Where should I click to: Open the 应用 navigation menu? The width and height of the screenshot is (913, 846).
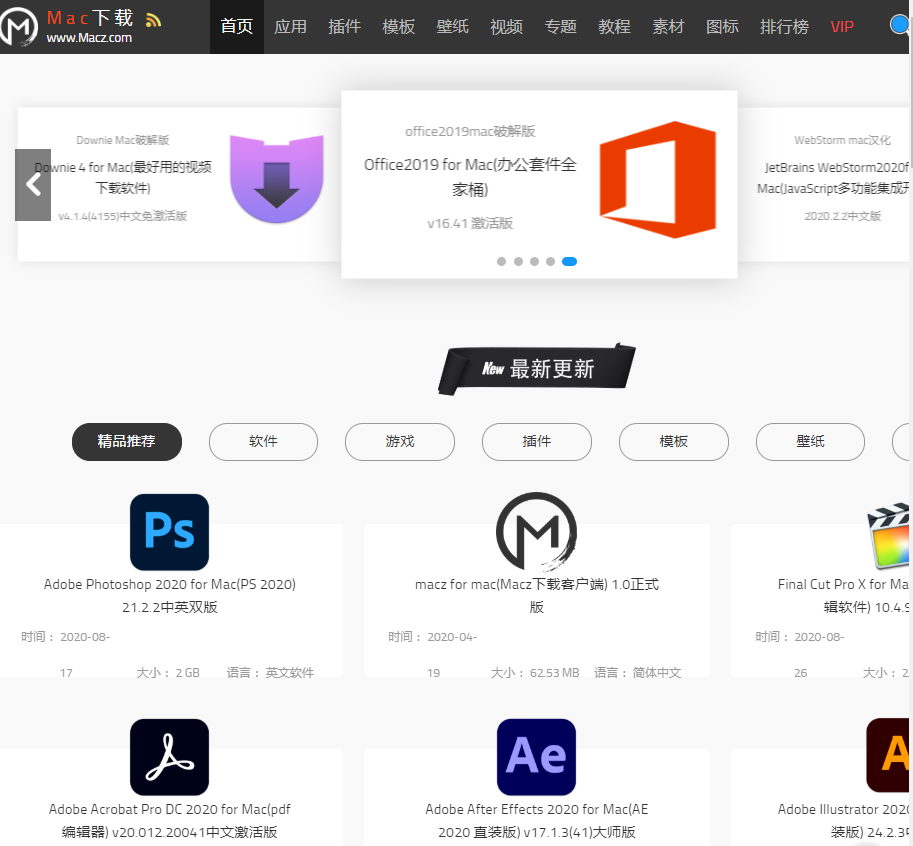point(291,27)
